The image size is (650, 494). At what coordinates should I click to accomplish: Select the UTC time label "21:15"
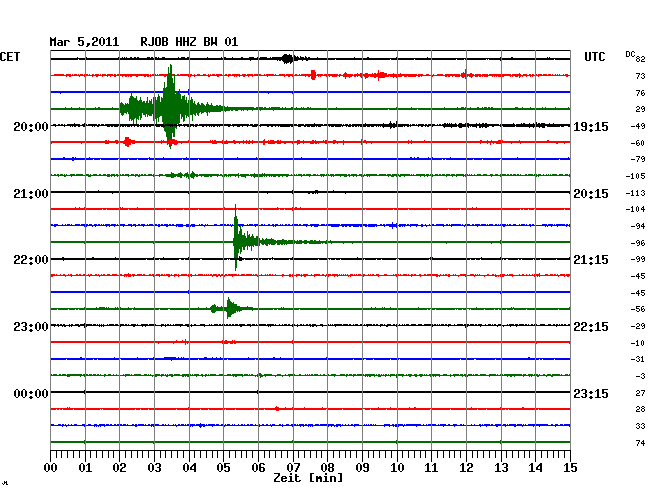click(591, 260)
